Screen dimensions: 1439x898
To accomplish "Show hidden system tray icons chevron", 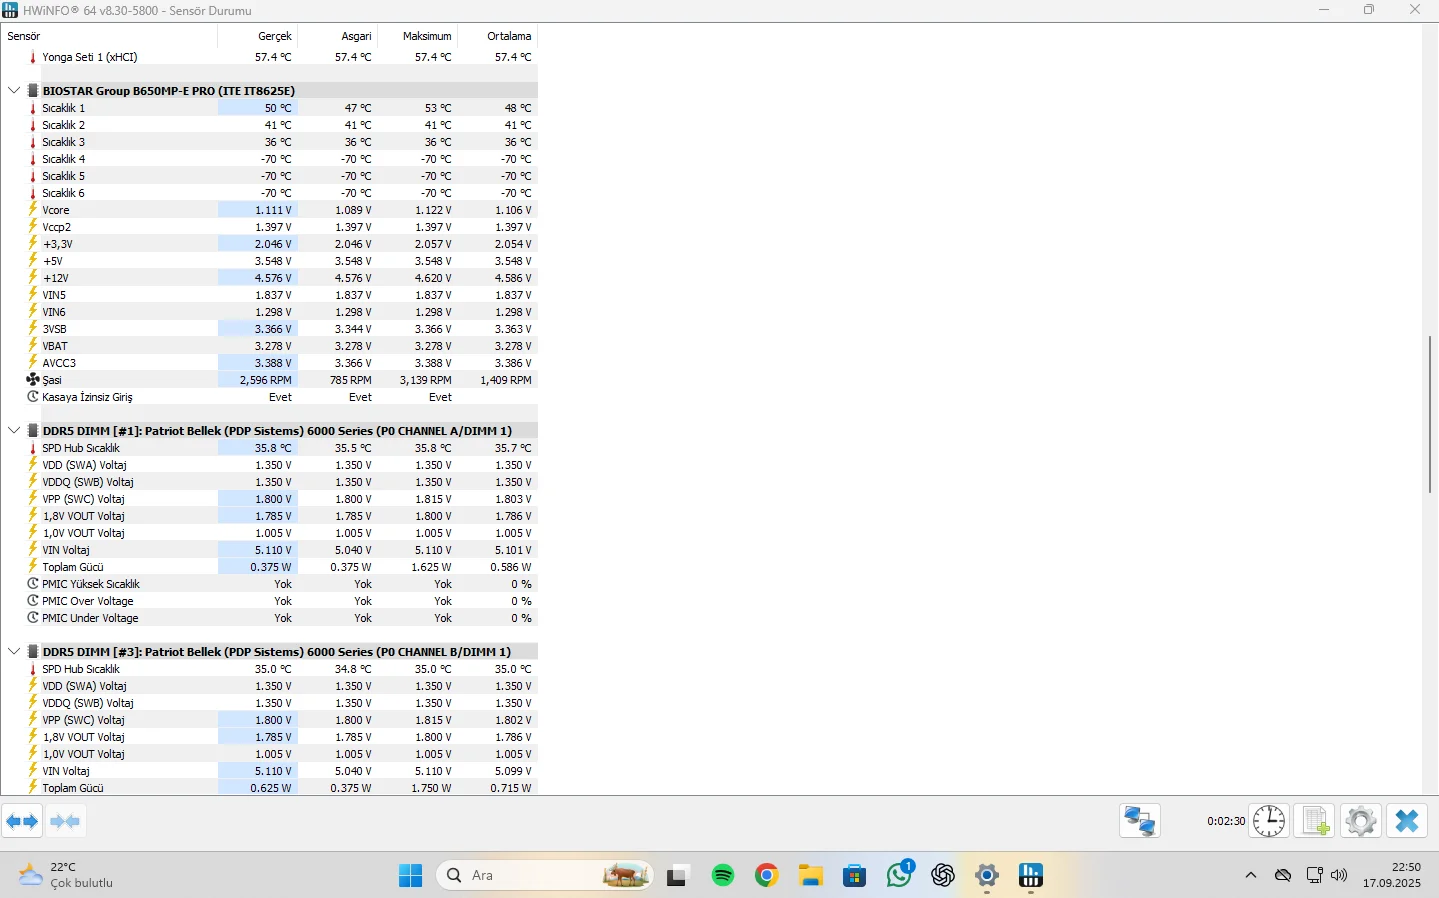I will pyautogui.click(x=1251, y=876).
